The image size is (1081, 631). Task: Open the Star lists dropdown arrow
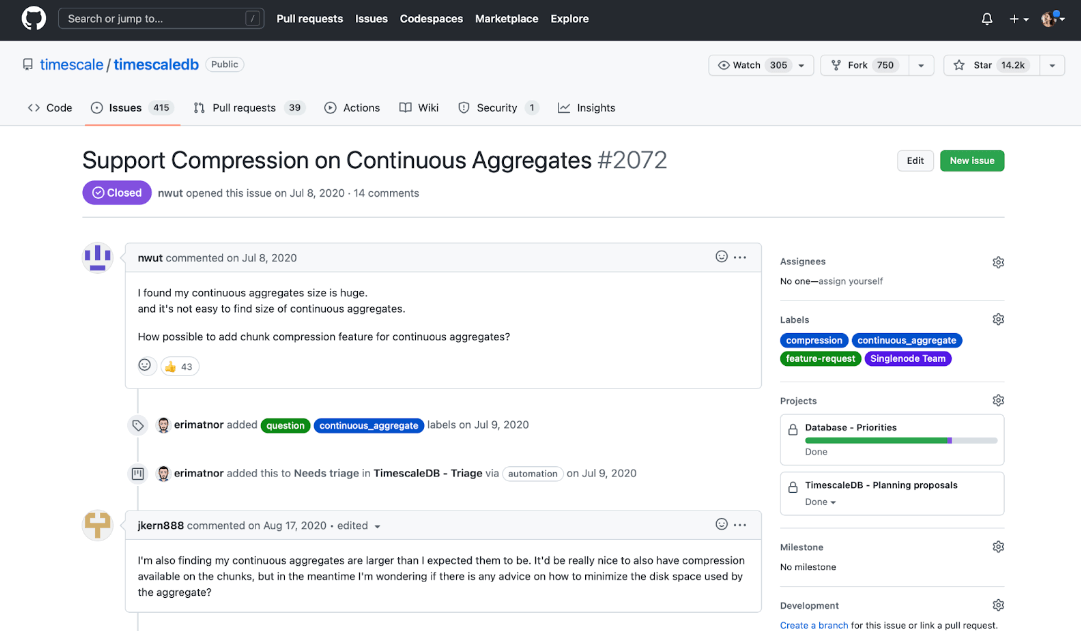tap(1051, 65)
